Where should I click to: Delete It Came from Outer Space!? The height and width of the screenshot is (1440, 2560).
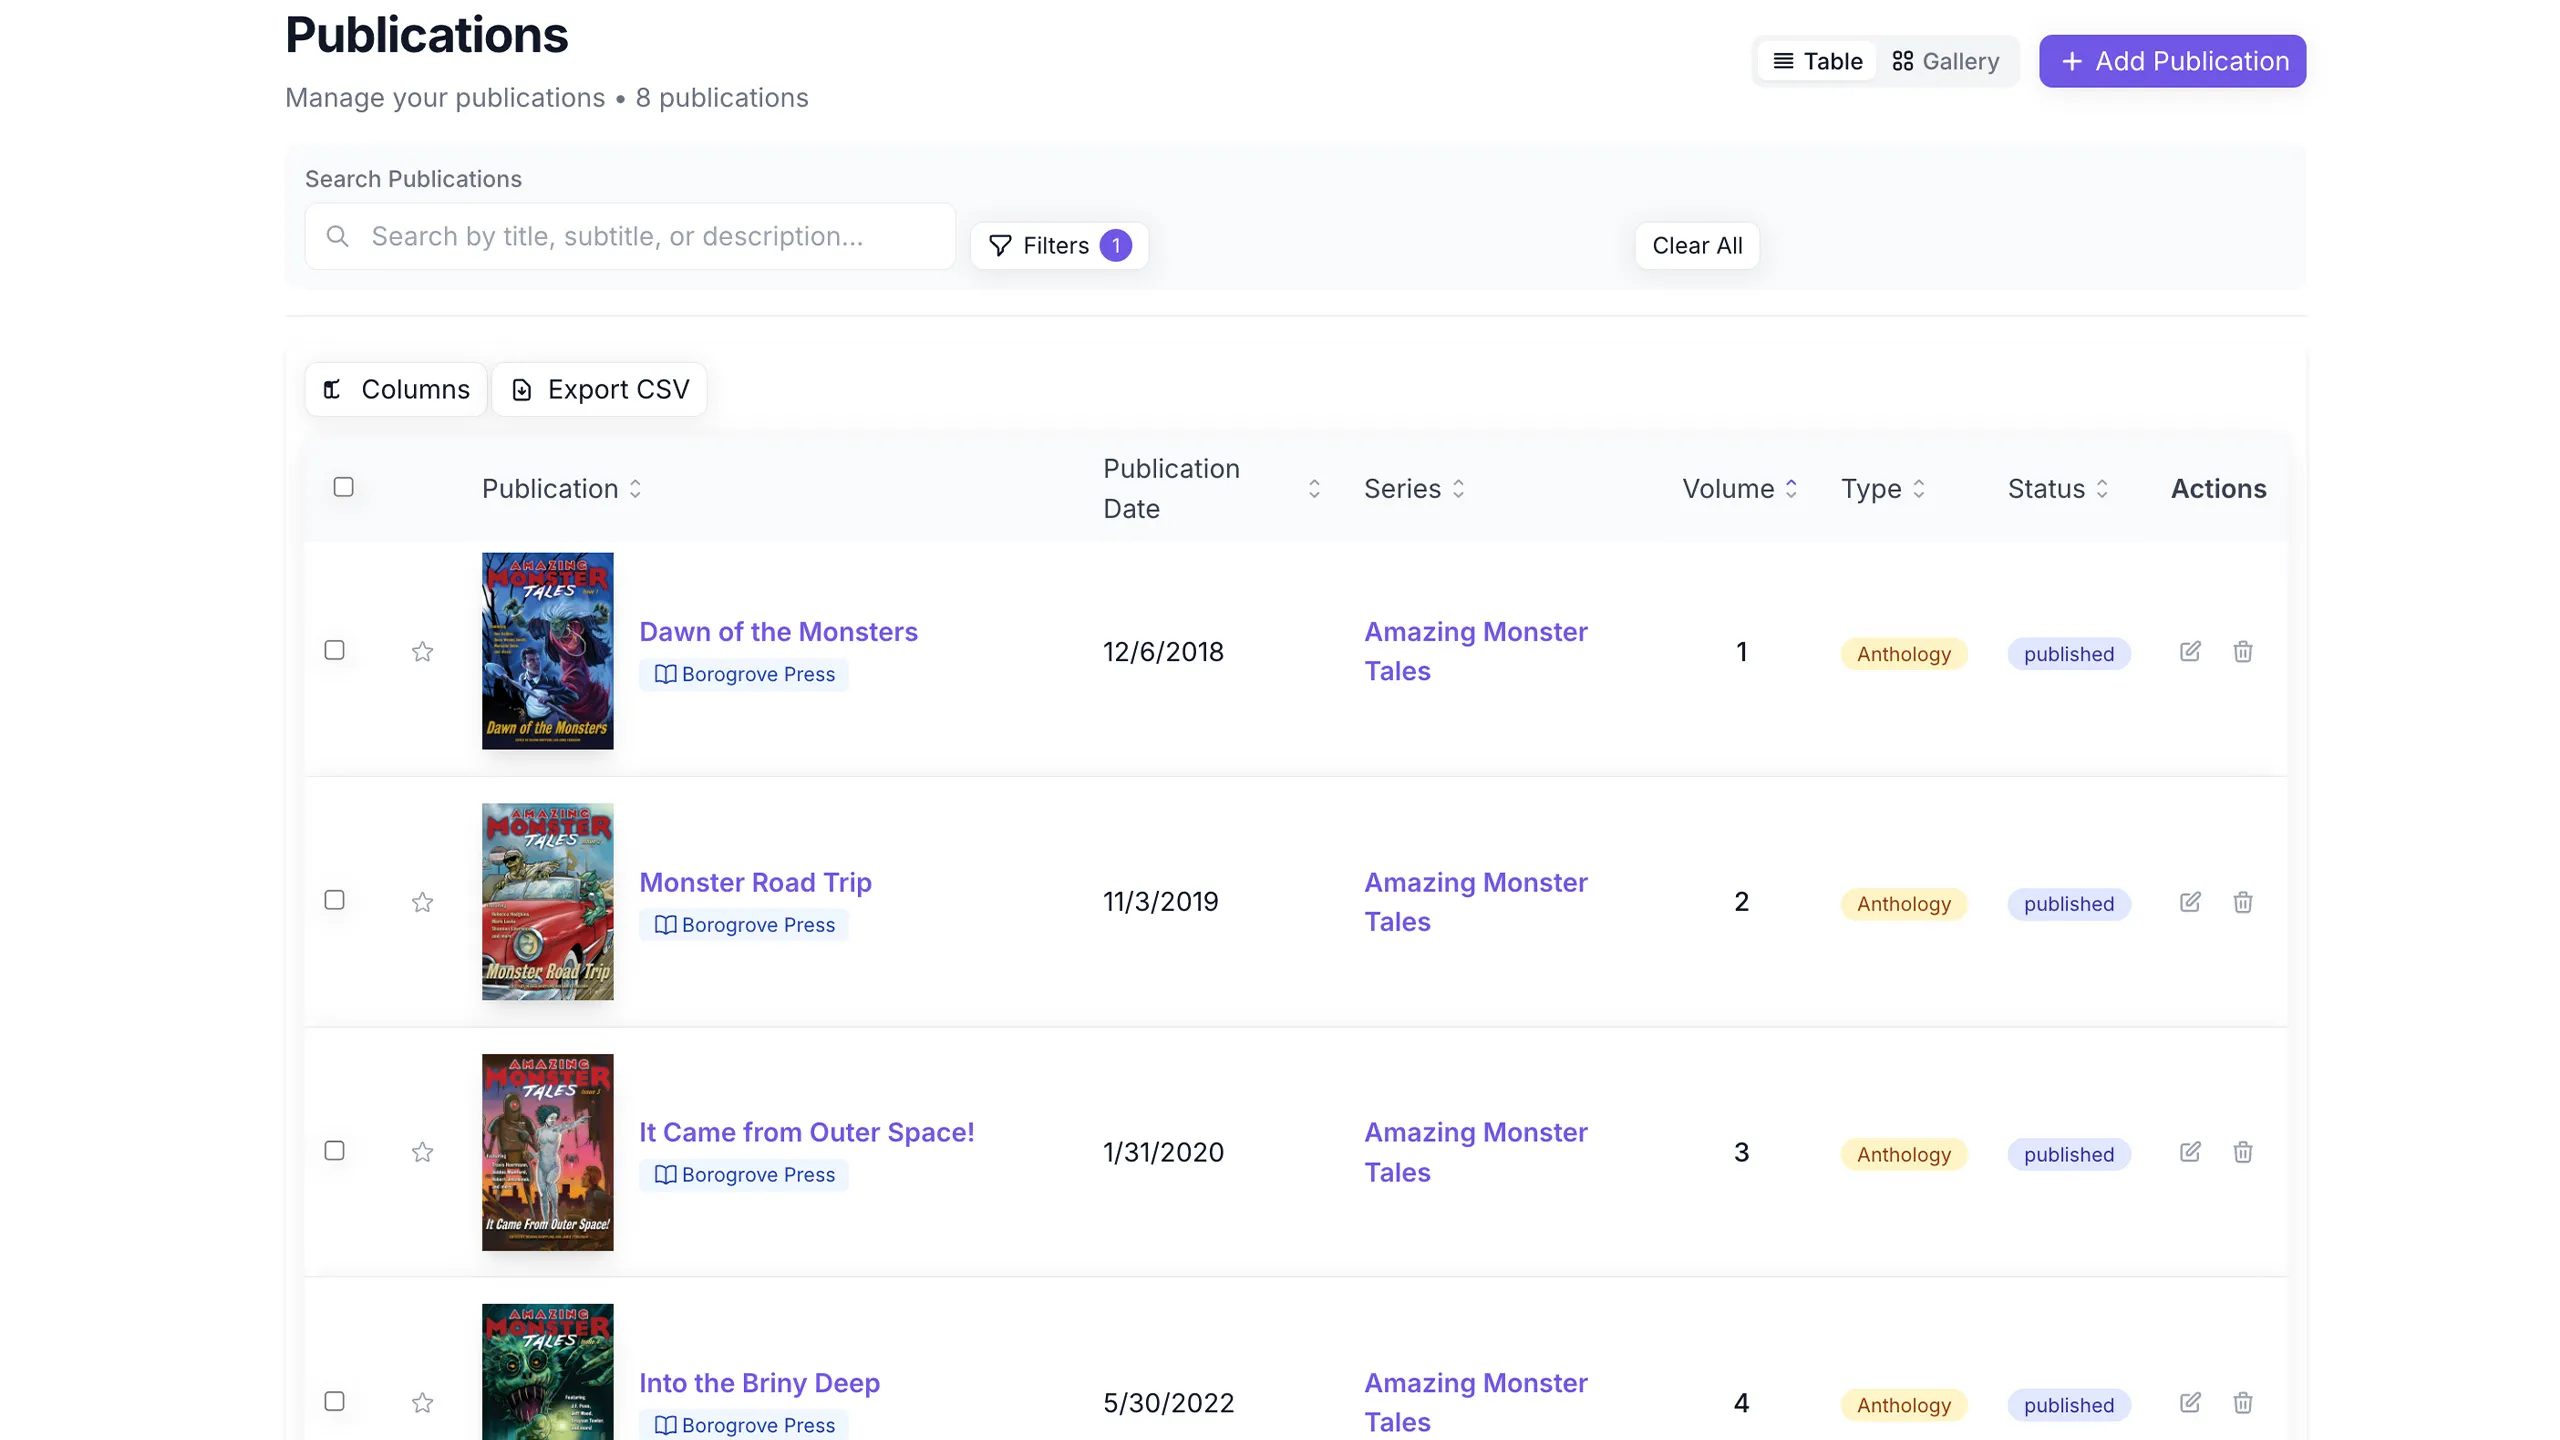click(x=2243, y=1152)
